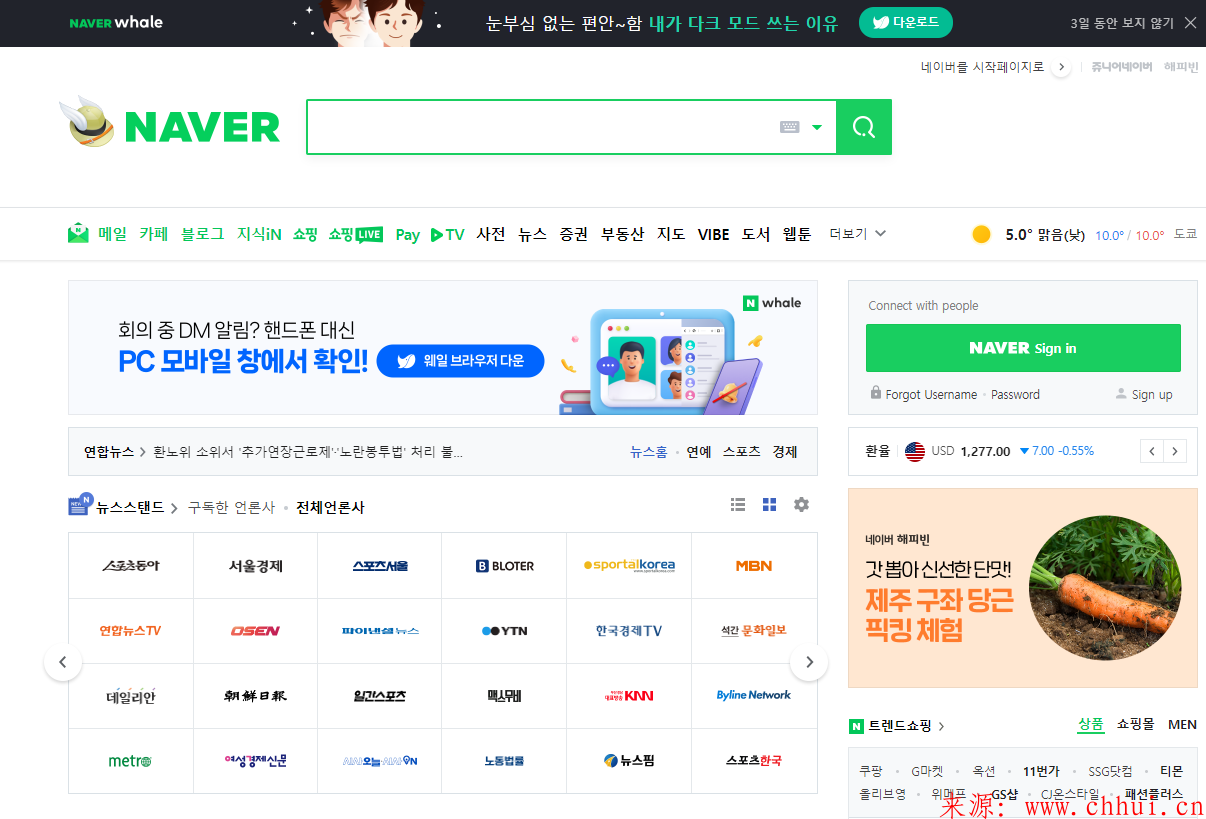This screenshot has width=1206, height=819.
Task: Switch to 쇼핑몰 tab in trend shopping
Action: 1136,724
